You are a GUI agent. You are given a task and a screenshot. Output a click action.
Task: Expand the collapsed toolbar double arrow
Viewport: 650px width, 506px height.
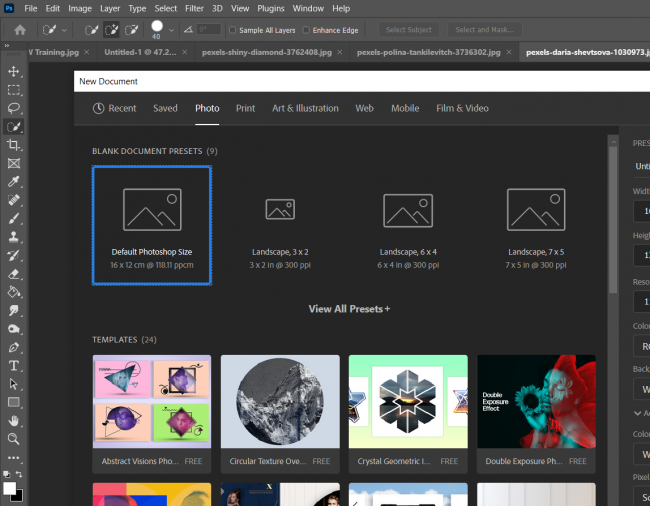tap(7, 46)
